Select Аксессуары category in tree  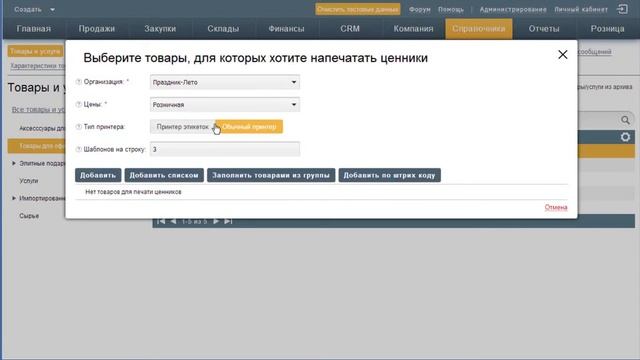coord(42,128)
